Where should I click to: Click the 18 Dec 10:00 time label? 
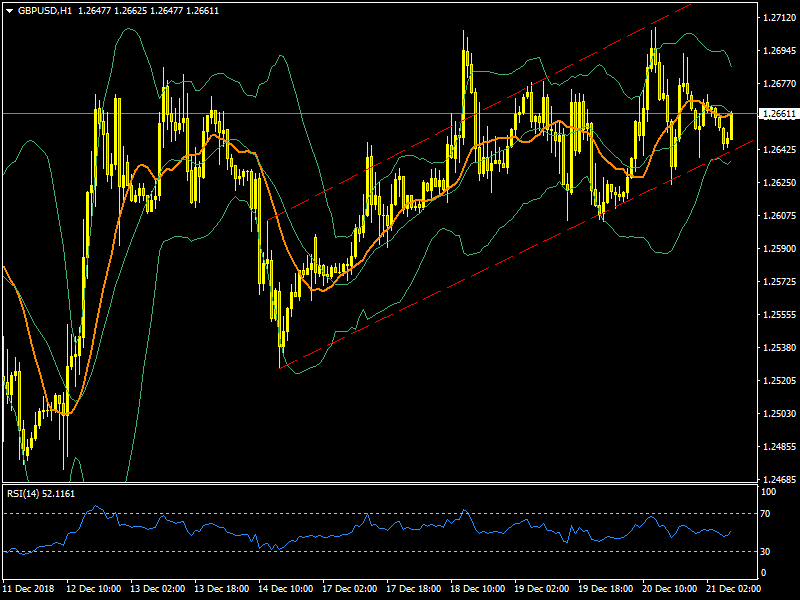pyautogui.click(x=480, y=589)
